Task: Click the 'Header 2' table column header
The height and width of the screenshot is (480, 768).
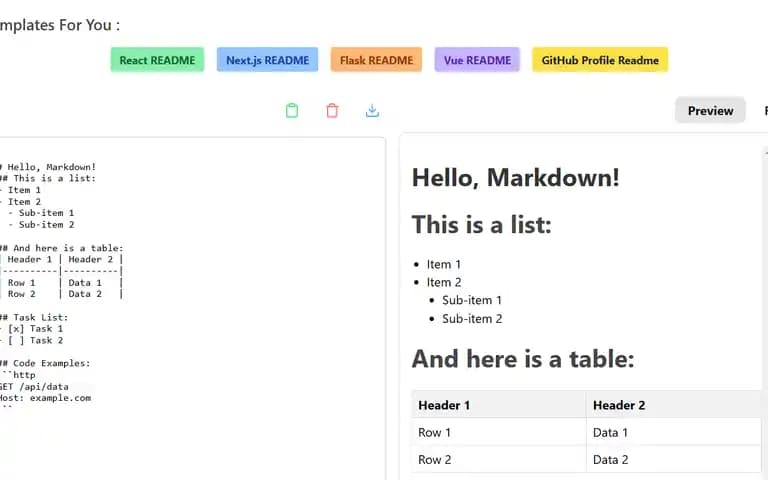Action: 673,405
